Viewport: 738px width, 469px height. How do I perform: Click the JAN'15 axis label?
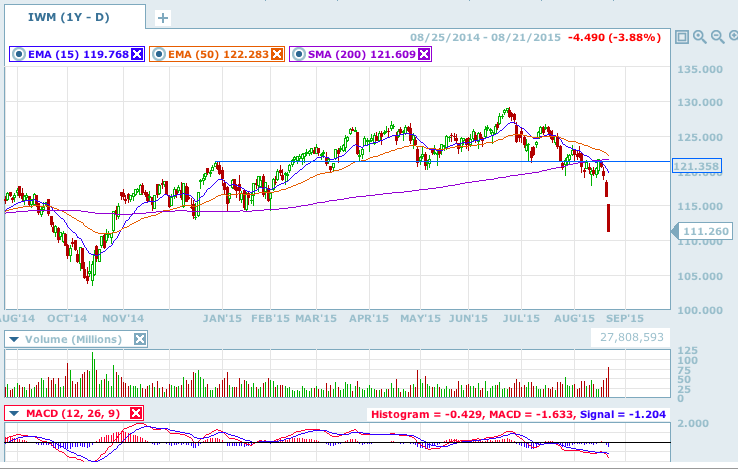(222, 318)
